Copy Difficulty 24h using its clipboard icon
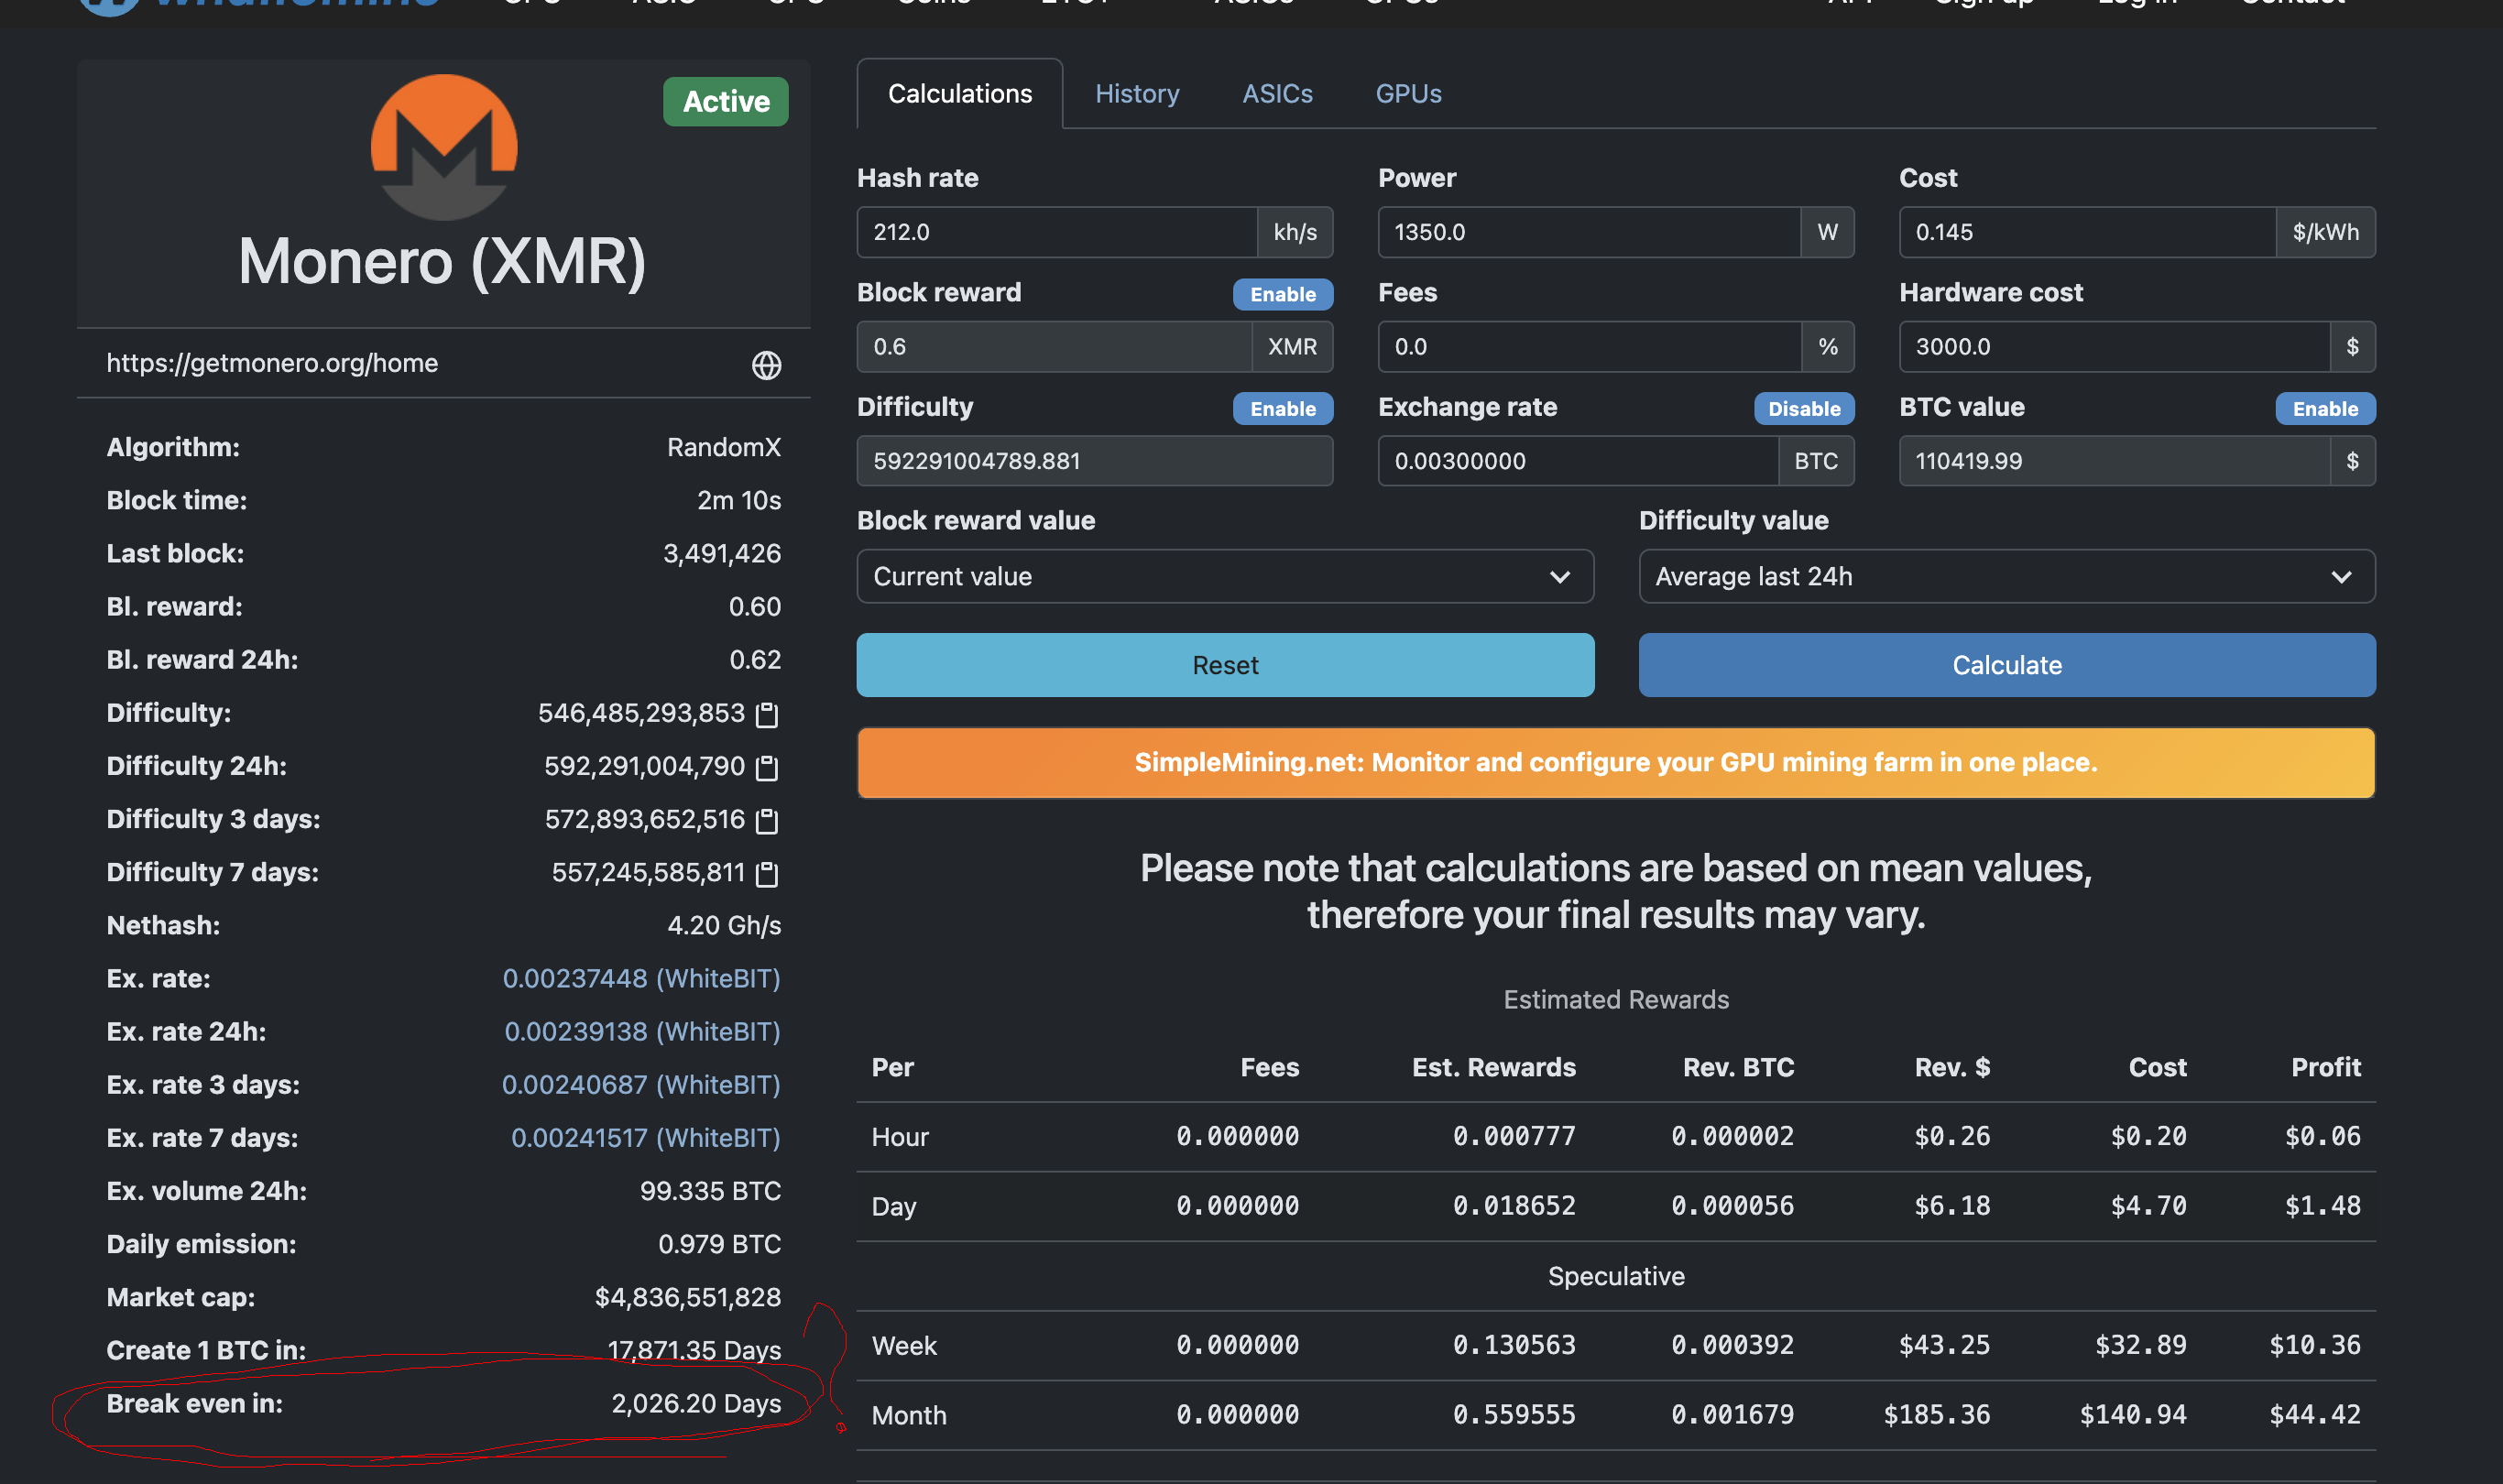The image size is (2503, 1484). (x=767, y=767)
